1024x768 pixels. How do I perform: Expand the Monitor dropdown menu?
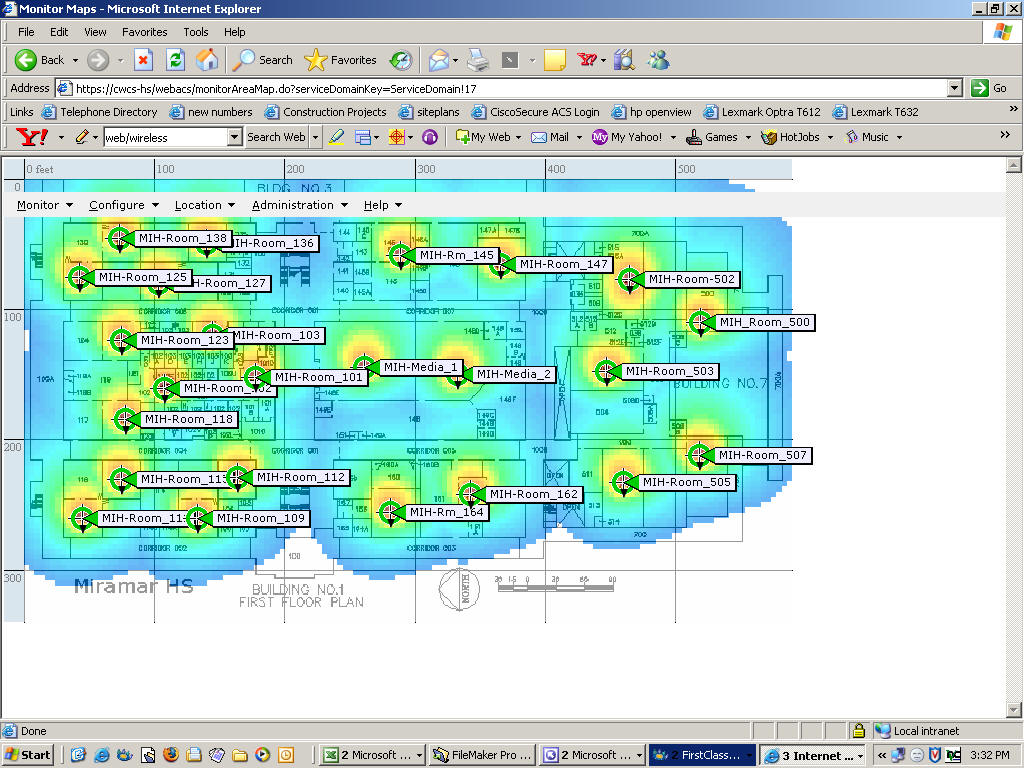click(x=44, y=205)
